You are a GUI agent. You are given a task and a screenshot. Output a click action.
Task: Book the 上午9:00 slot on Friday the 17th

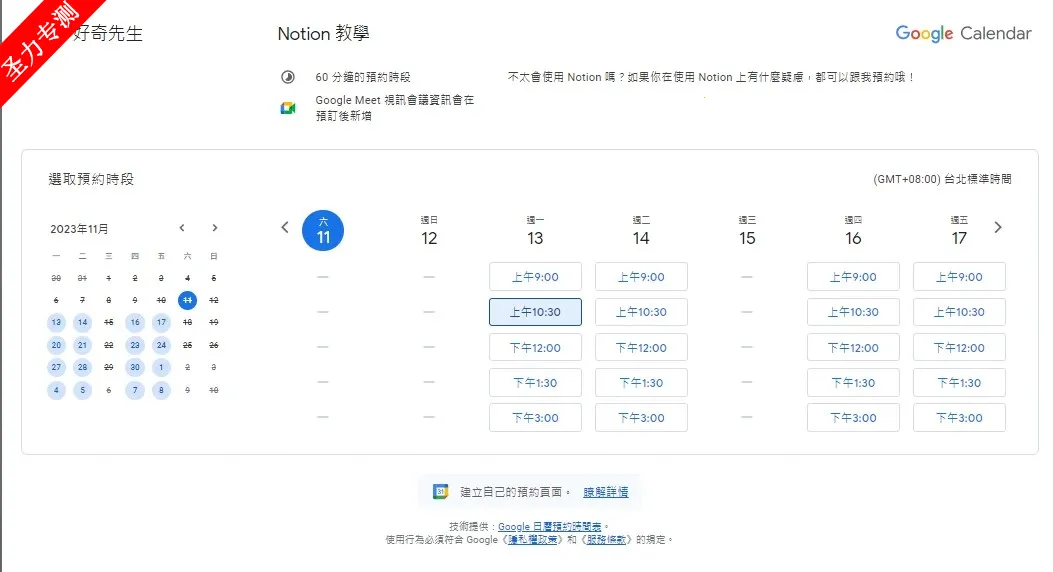pyautogui.click(x=960, y=277)
